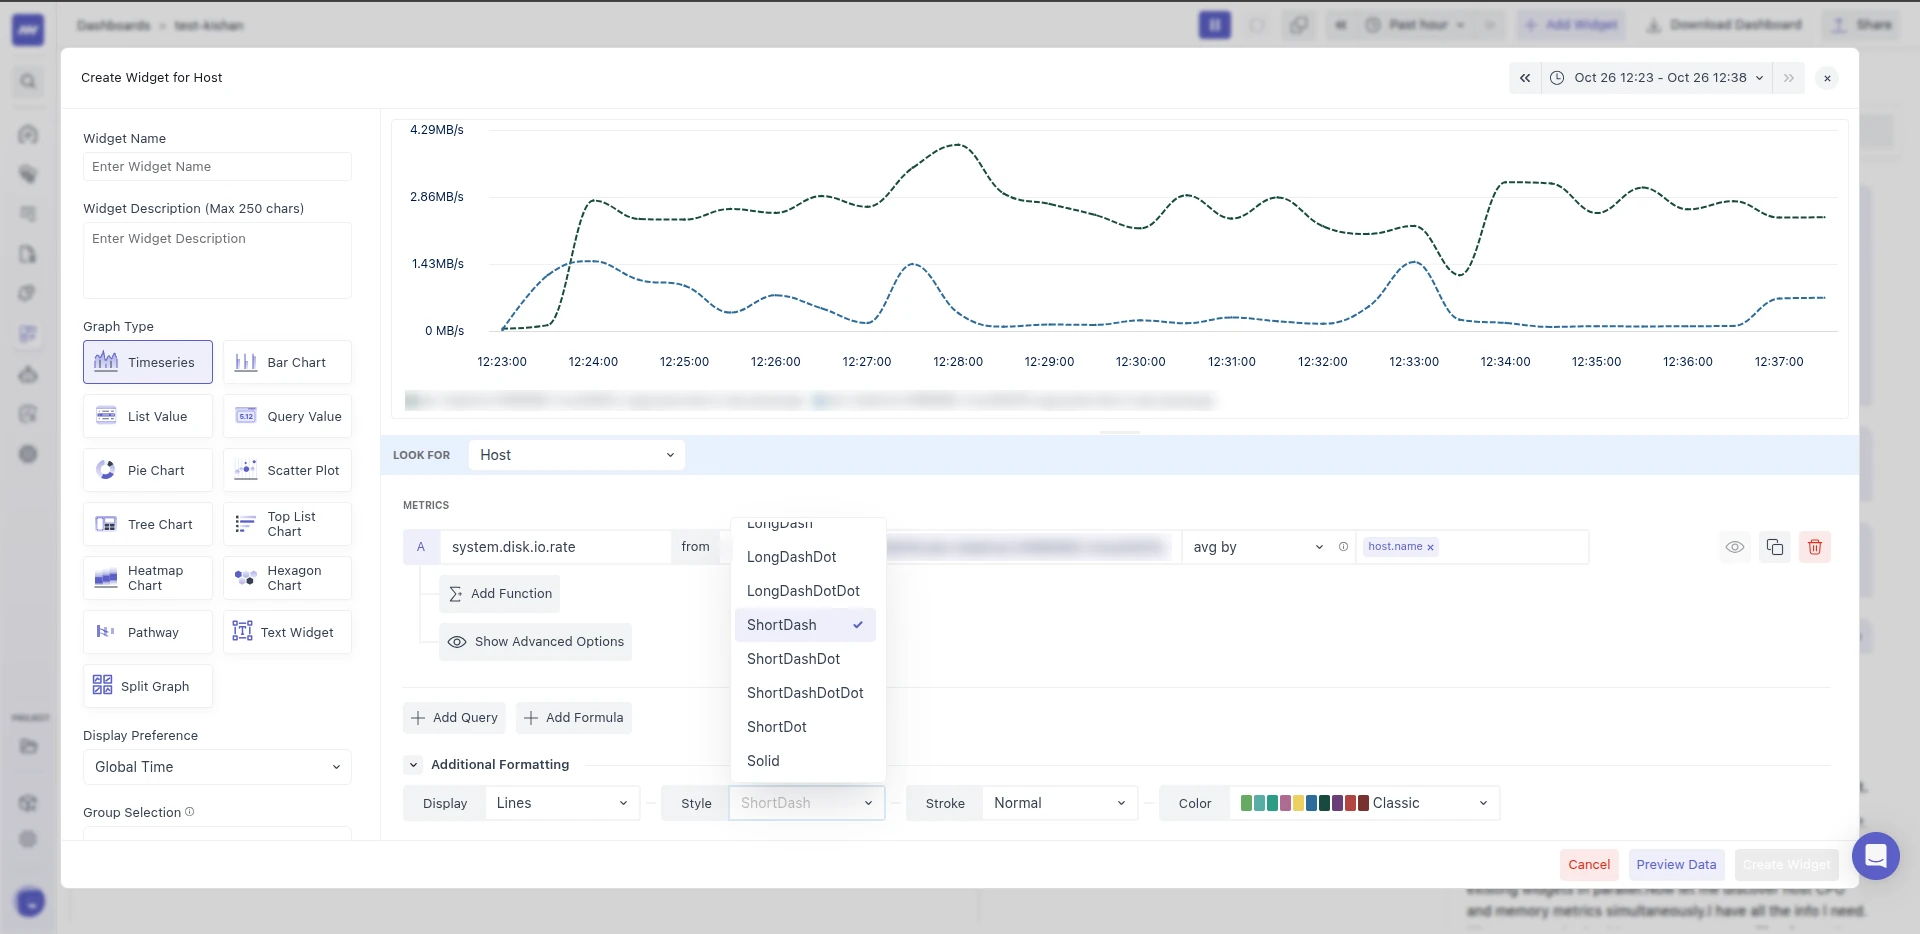Choose ShortDot line style option
Screen dimensions: 1920x934
point(805,727)
